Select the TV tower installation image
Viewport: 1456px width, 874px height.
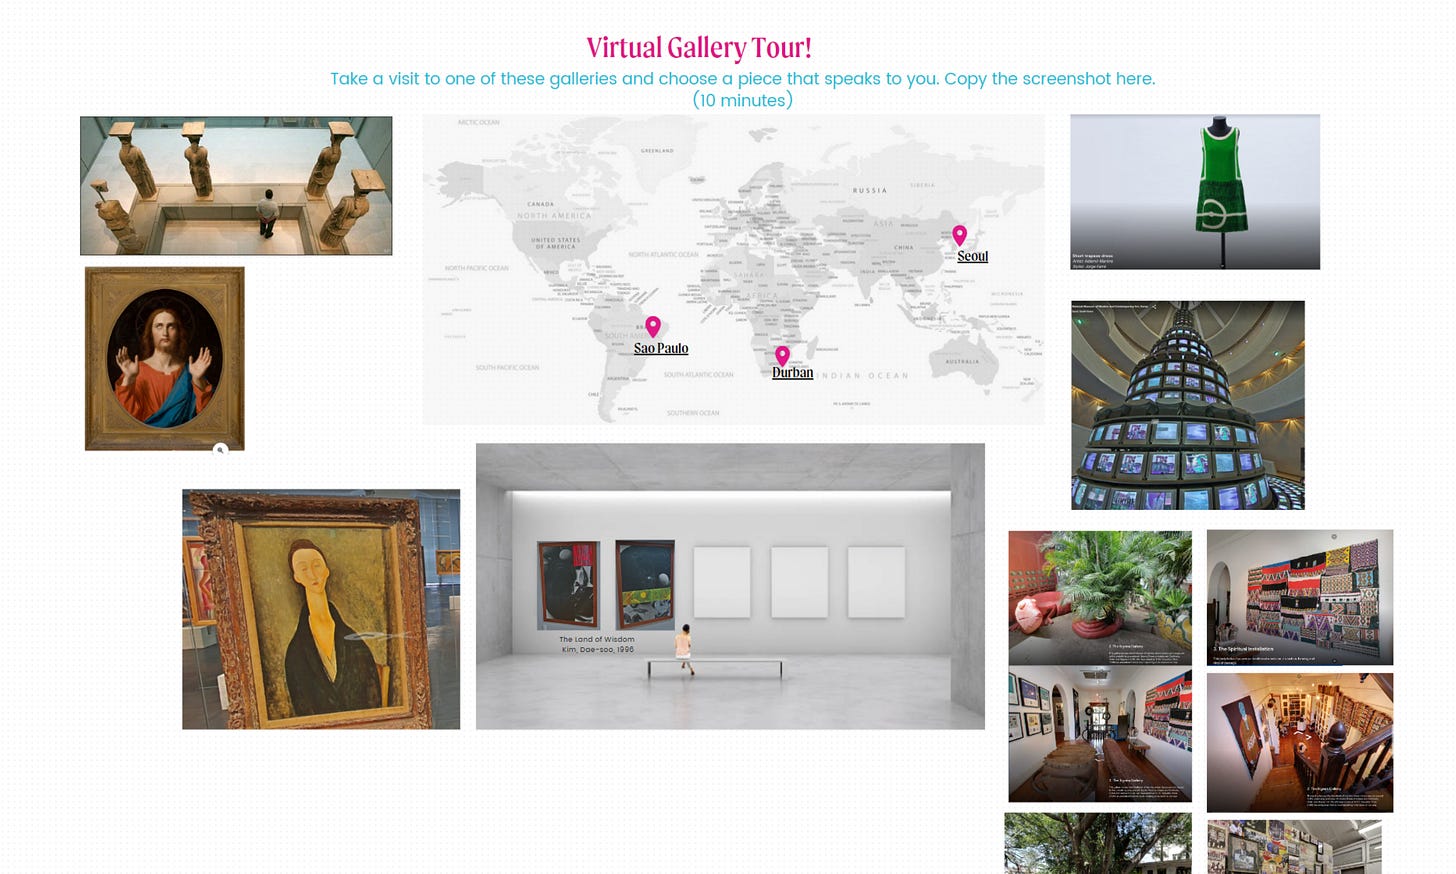tap(1188, 405)
